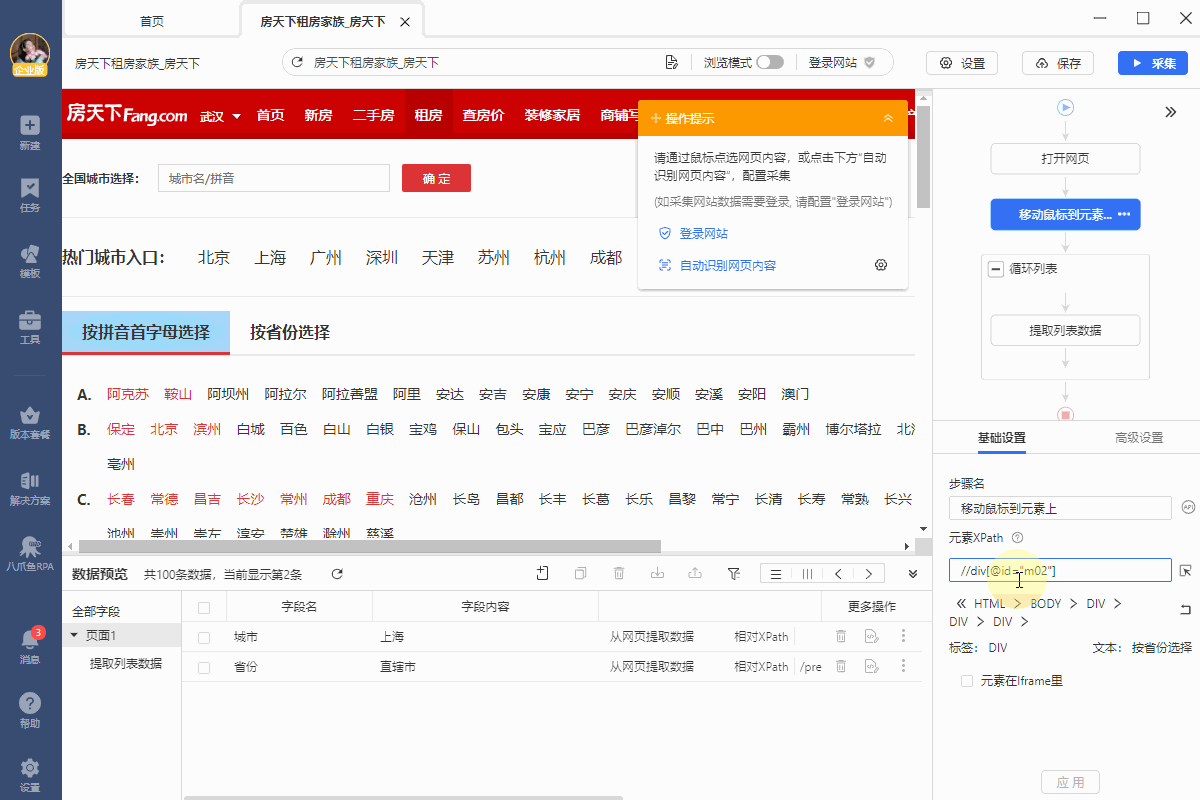The image size is (1200, 800).
Task: Click the API icon beside 步骤名
Action: (x=1188, y=507)
